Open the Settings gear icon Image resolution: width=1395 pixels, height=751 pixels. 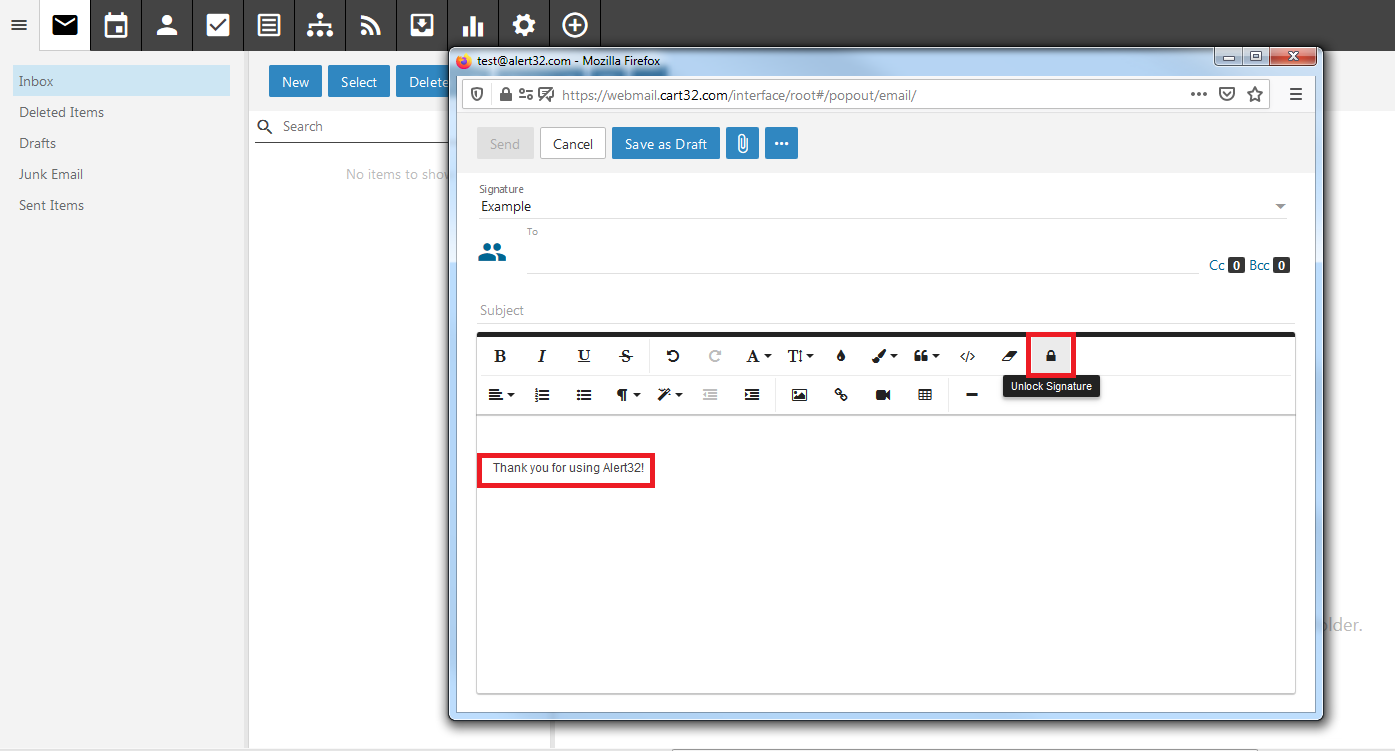tap(524, 25)
